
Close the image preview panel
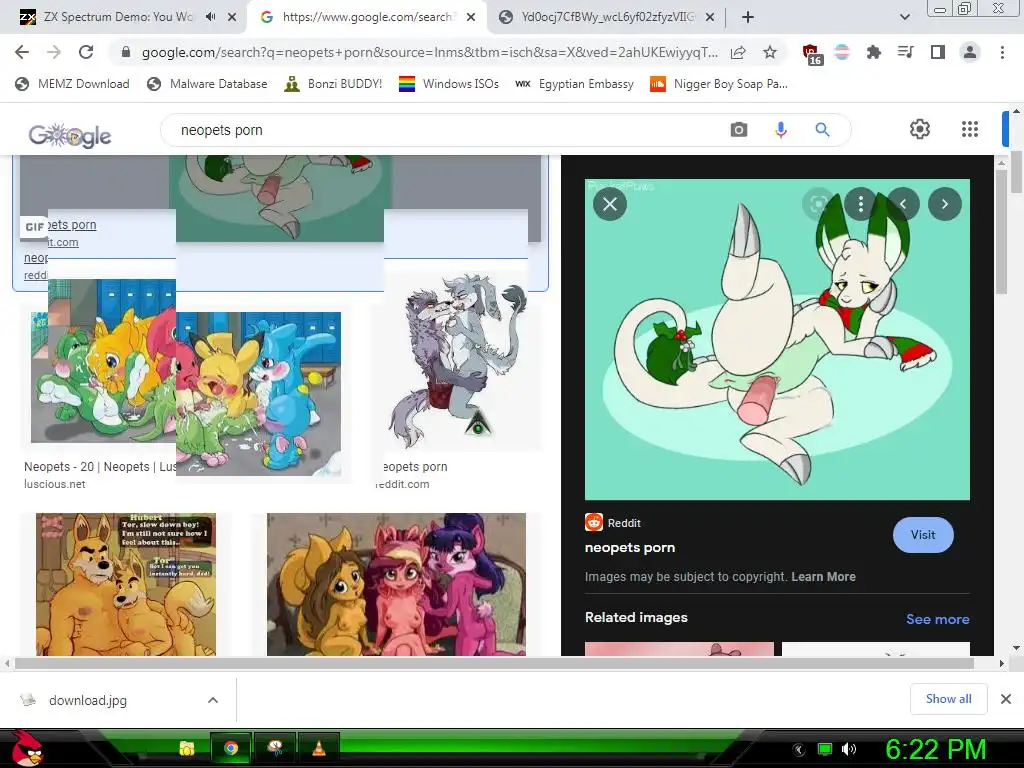610,204
